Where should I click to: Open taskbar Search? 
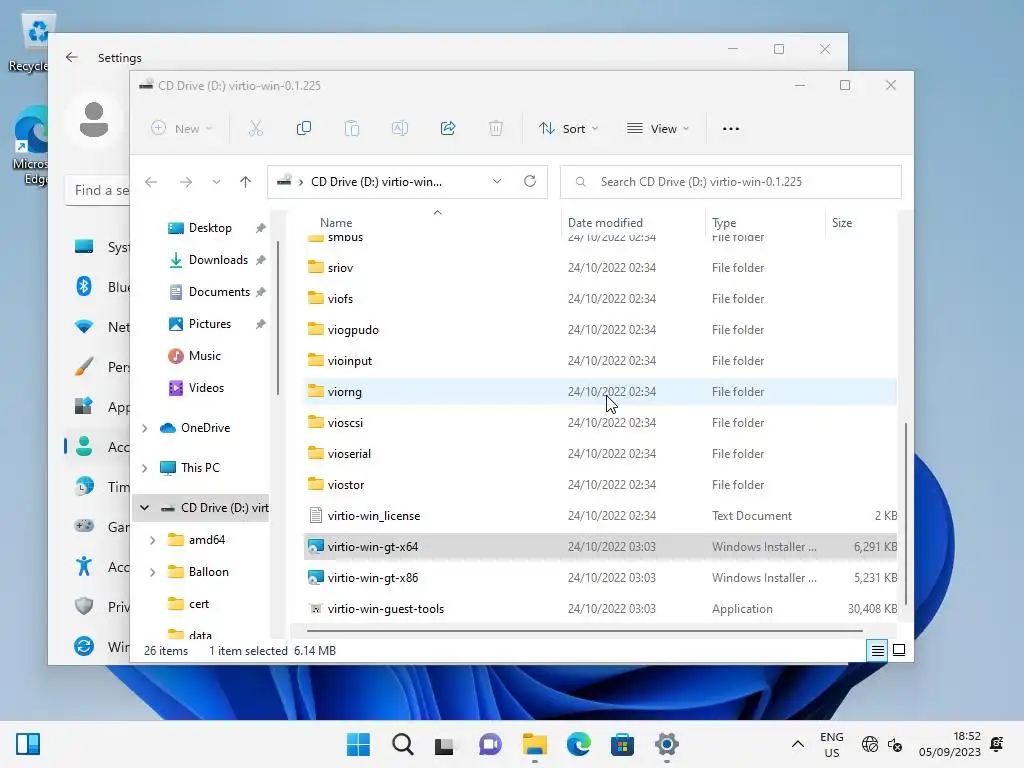pyautogui.click(x=402, y=744)
